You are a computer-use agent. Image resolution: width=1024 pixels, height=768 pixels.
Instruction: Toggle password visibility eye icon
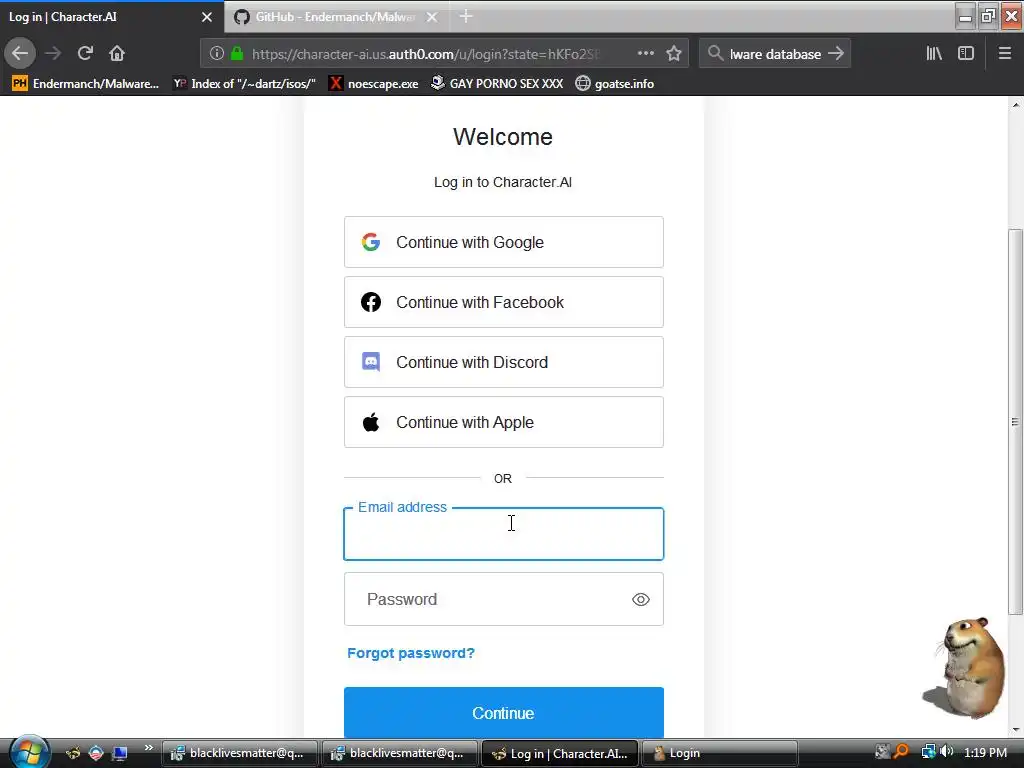[x=641, y=600]
